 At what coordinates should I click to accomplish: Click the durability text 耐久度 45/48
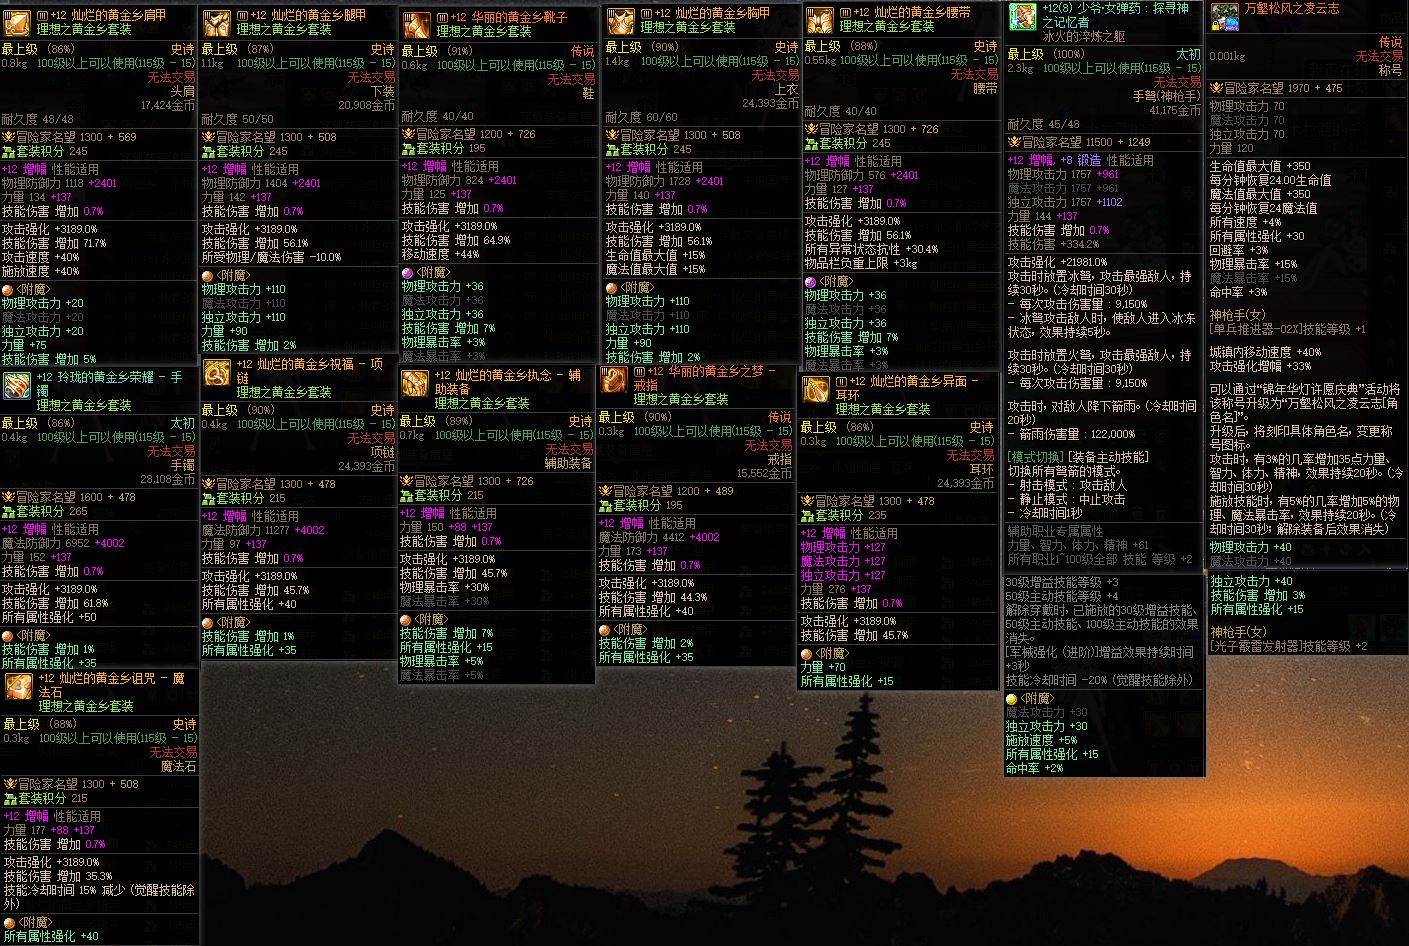(x=1044, y=124)
